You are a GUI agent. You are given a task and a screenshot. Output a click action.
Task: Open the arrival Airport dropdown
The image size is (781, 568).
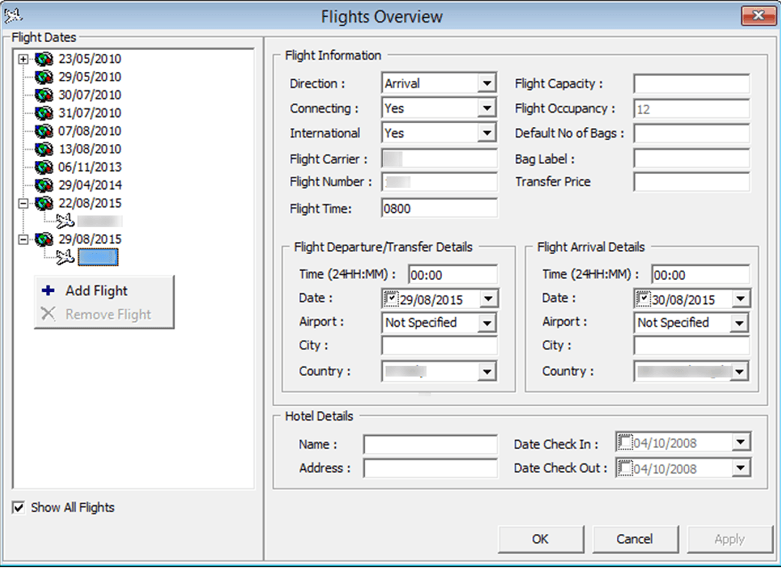pos(739,323)
